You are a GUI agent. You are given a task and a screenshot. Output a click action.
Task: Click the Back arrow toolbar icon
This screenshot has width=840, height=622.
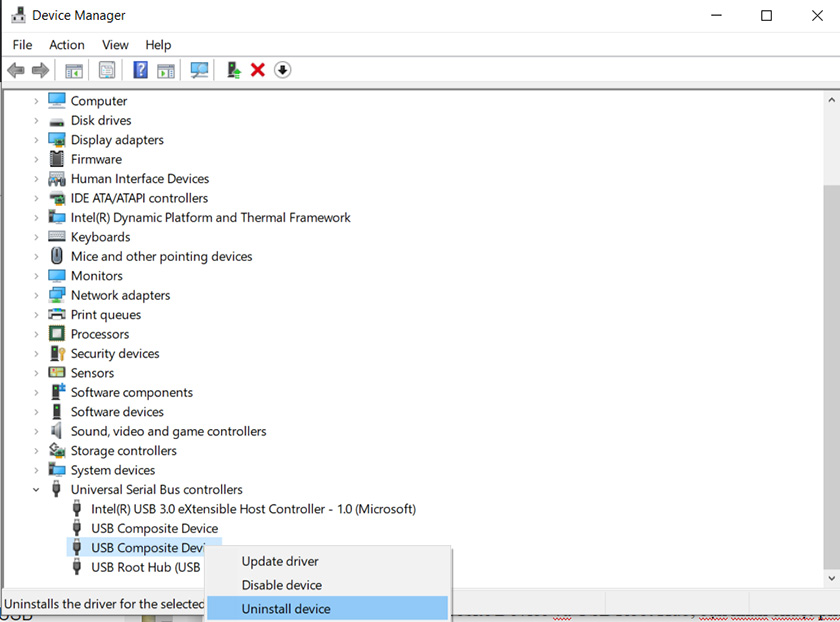(15, 70)
